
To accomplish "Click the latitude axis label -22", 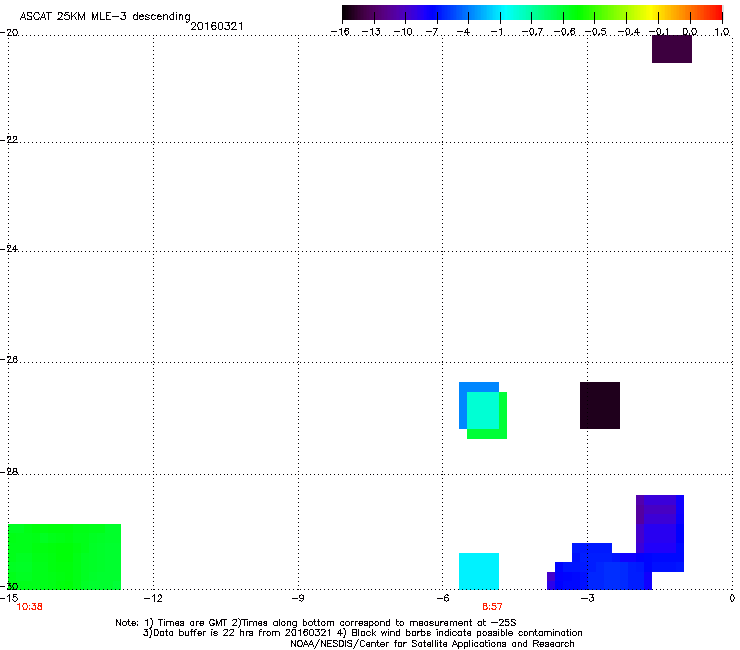I will pos(9,140).
